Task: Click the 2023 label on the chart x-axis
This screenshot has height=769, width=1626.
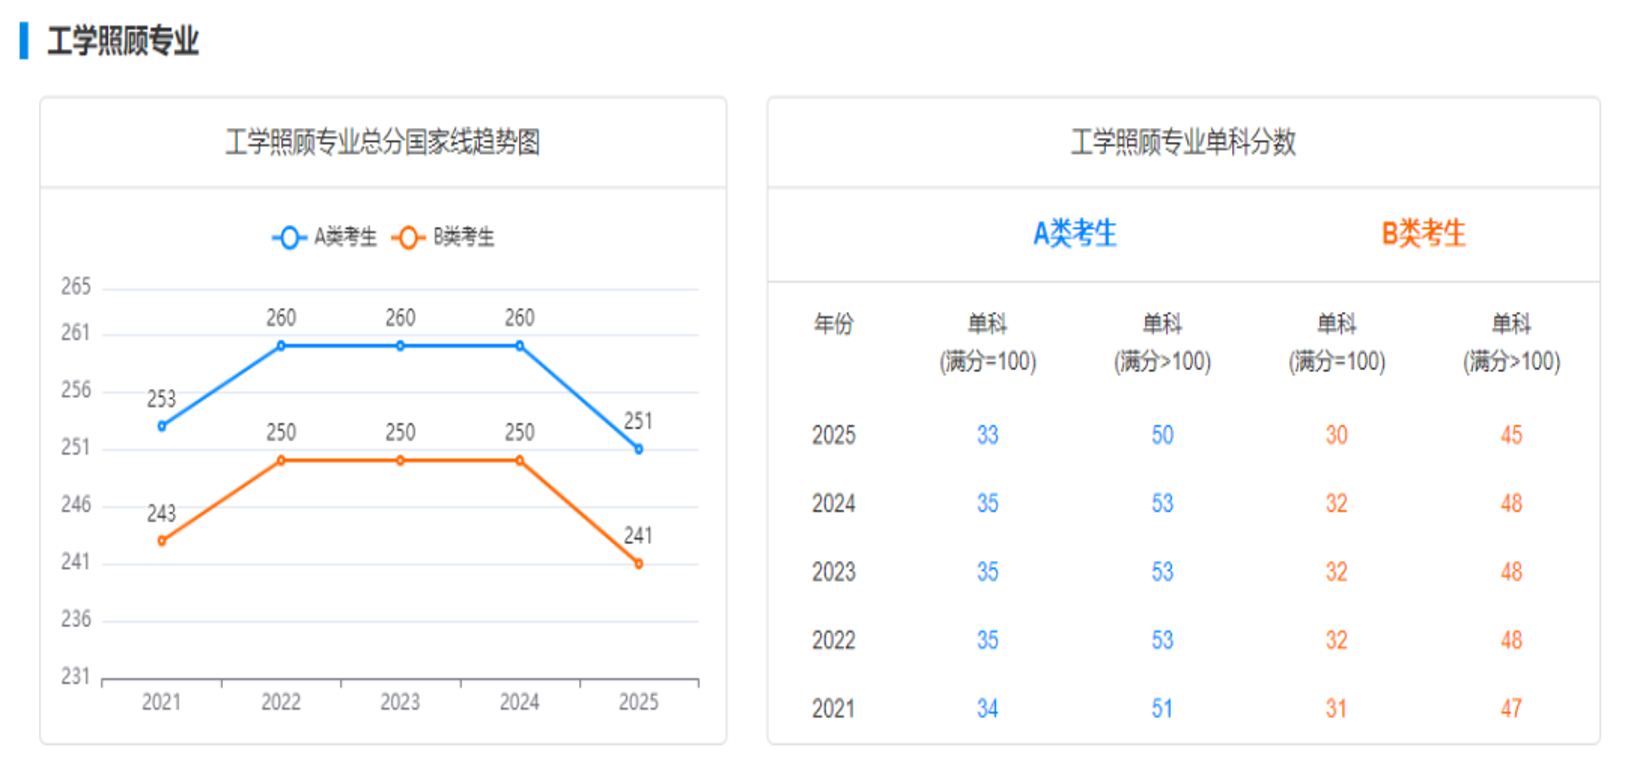Action: pos(400,702)
